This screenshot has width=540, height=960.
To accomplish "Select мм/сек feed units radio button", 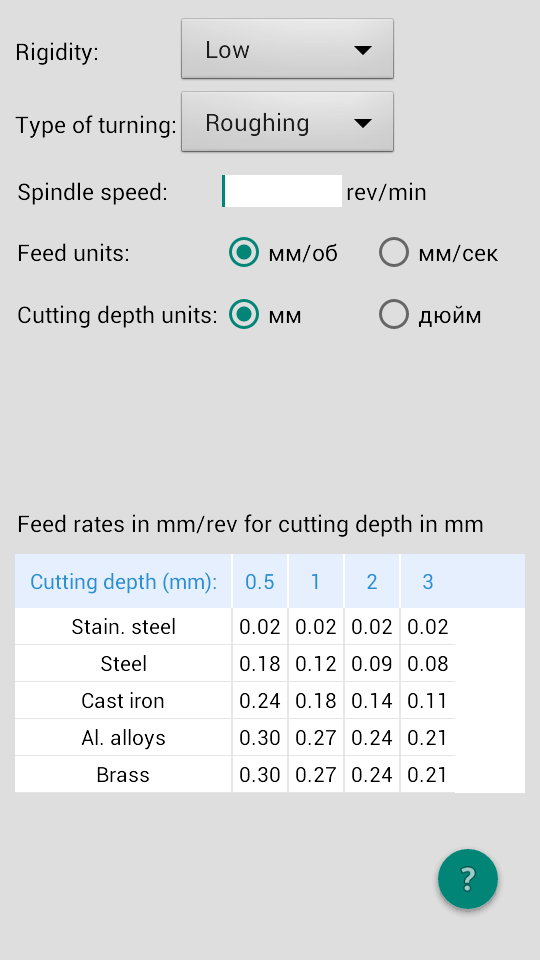I will coord(438,253).
